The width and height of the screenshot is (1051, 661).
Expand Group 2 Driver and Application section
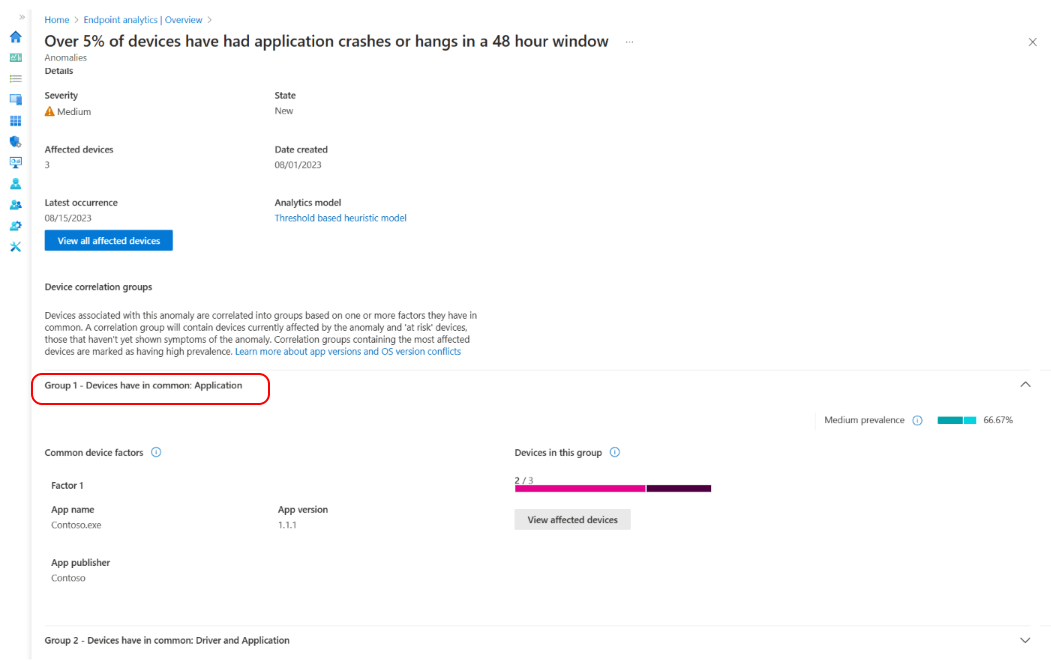point(1025,640)
